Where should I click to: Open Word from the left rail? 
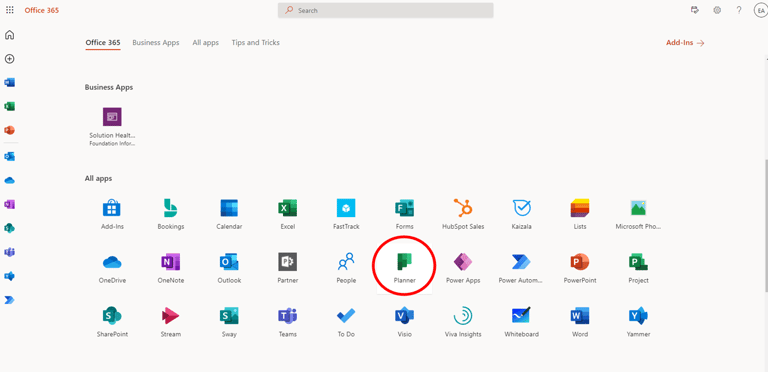click(x=9, y=82)
